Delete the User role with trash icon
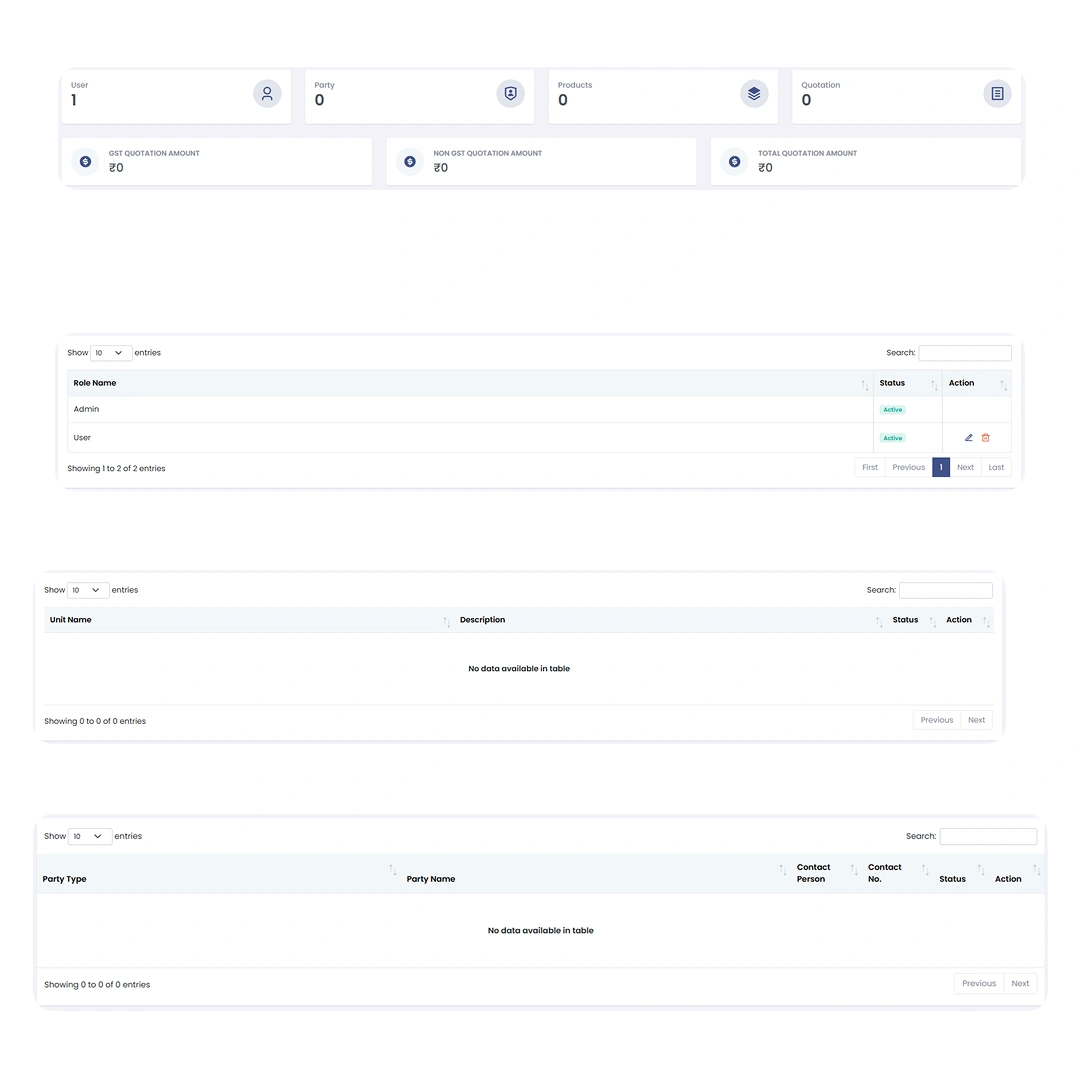This screenshot has width=1080, height=1080. click(986, 437)
